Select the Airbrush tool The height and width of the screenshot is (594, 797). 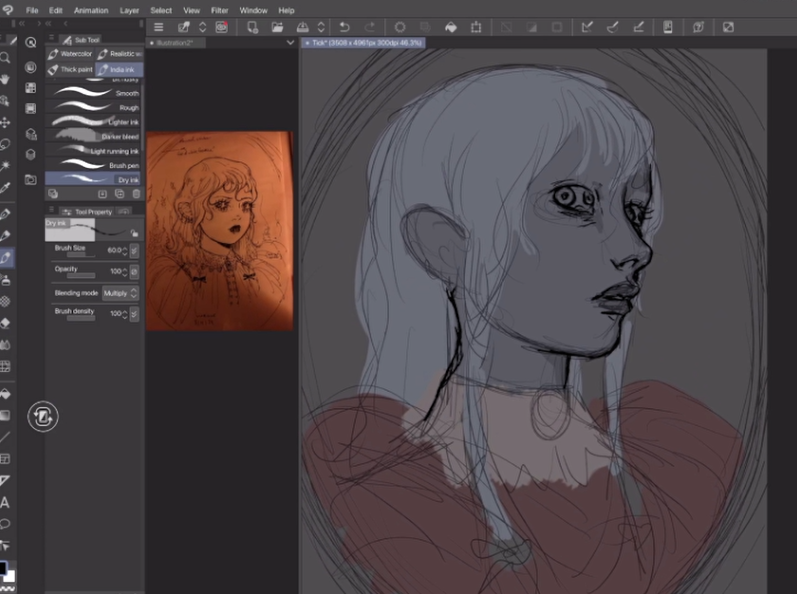tap(5, 279)
